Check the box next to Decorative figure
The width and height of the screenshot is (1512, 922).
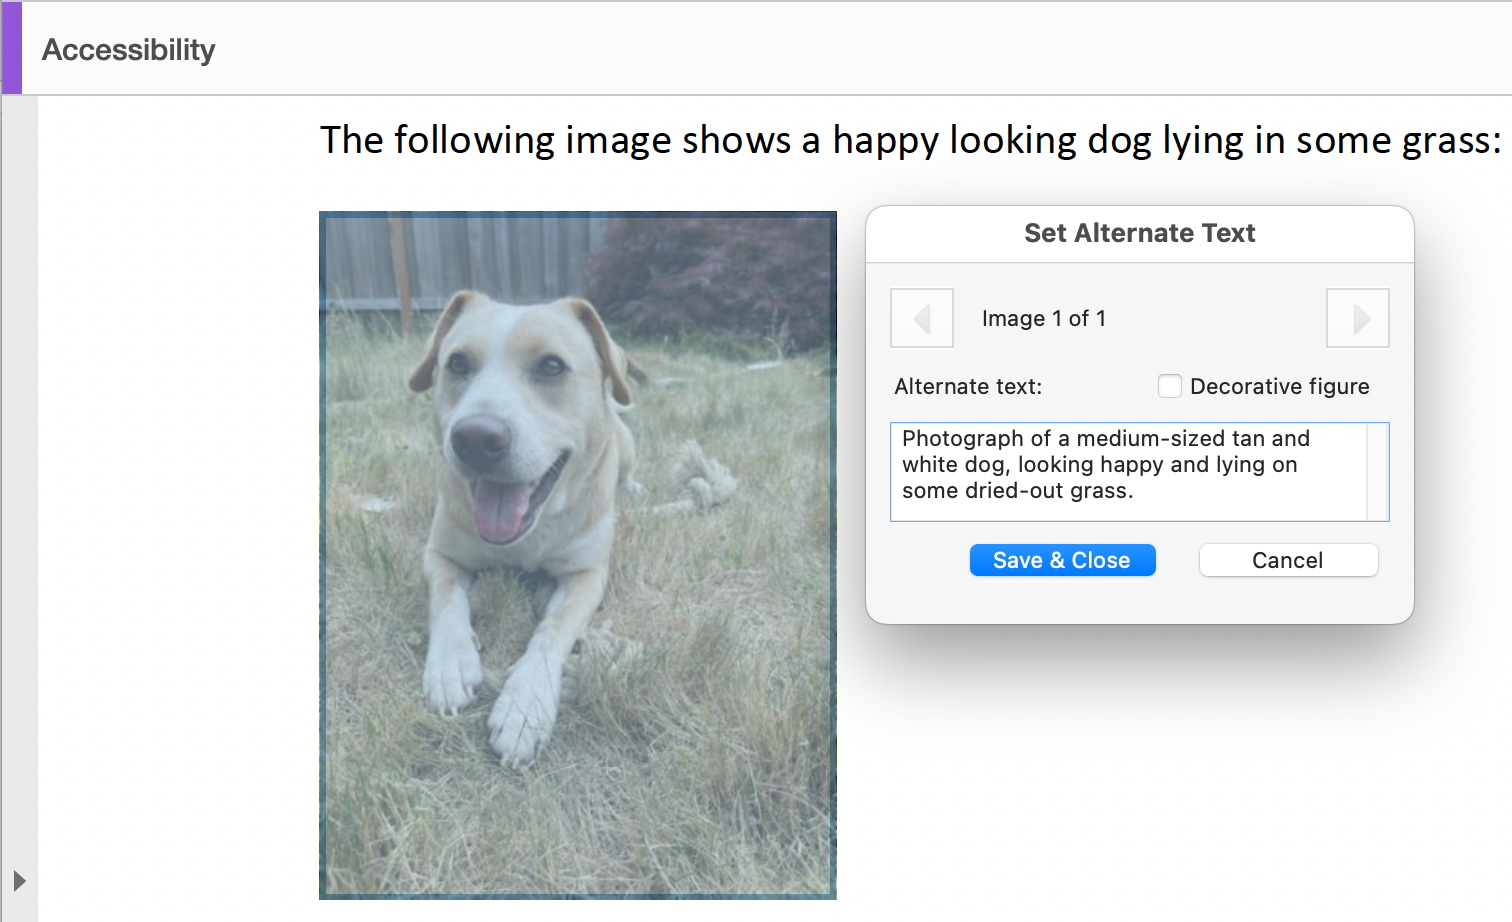click(x=1169, y=385)
